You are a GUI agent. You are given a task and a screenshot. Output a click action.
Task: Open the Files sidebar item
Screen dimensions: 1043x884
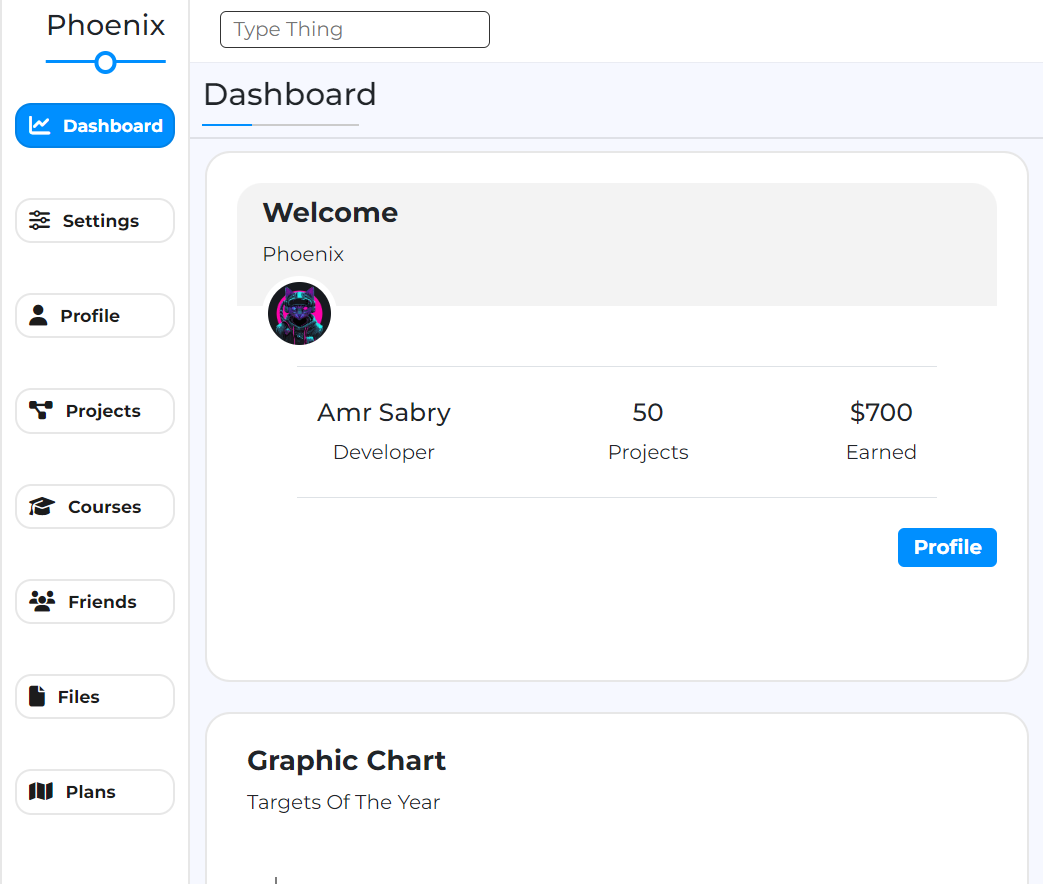tap(95, 696)
